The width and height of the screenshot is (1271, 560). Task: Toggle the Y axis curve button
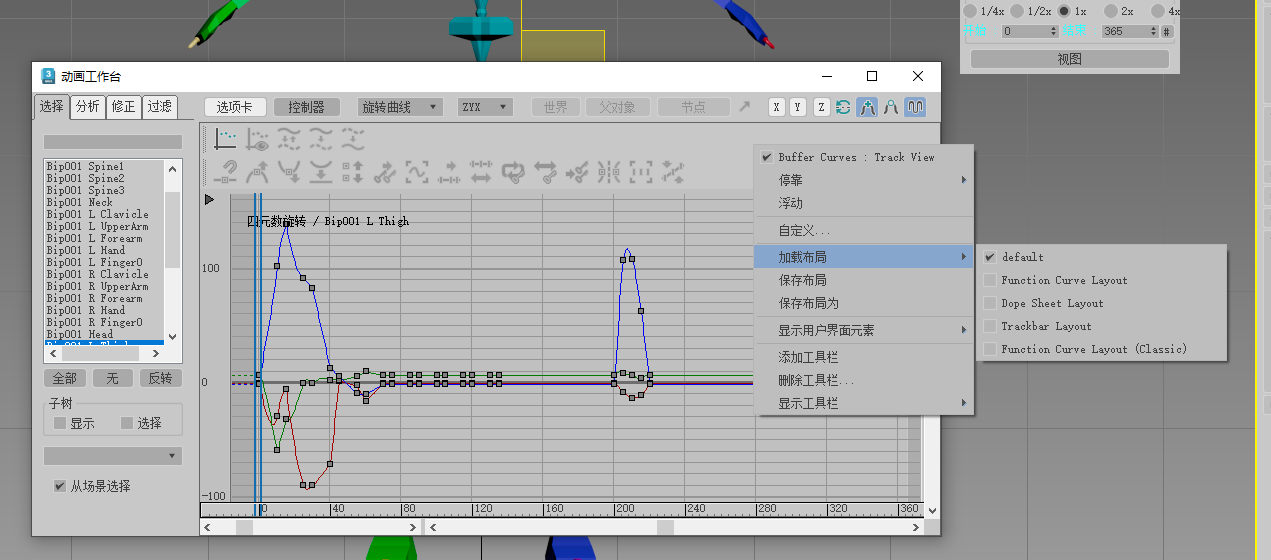coord(798,107)
